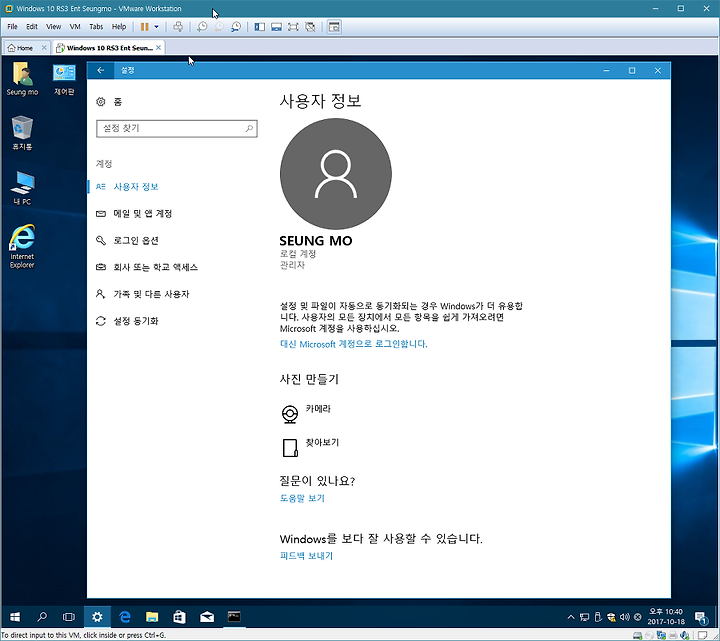
Task: Click the taskbar search magnifier
Action: (x=42, y=617)
